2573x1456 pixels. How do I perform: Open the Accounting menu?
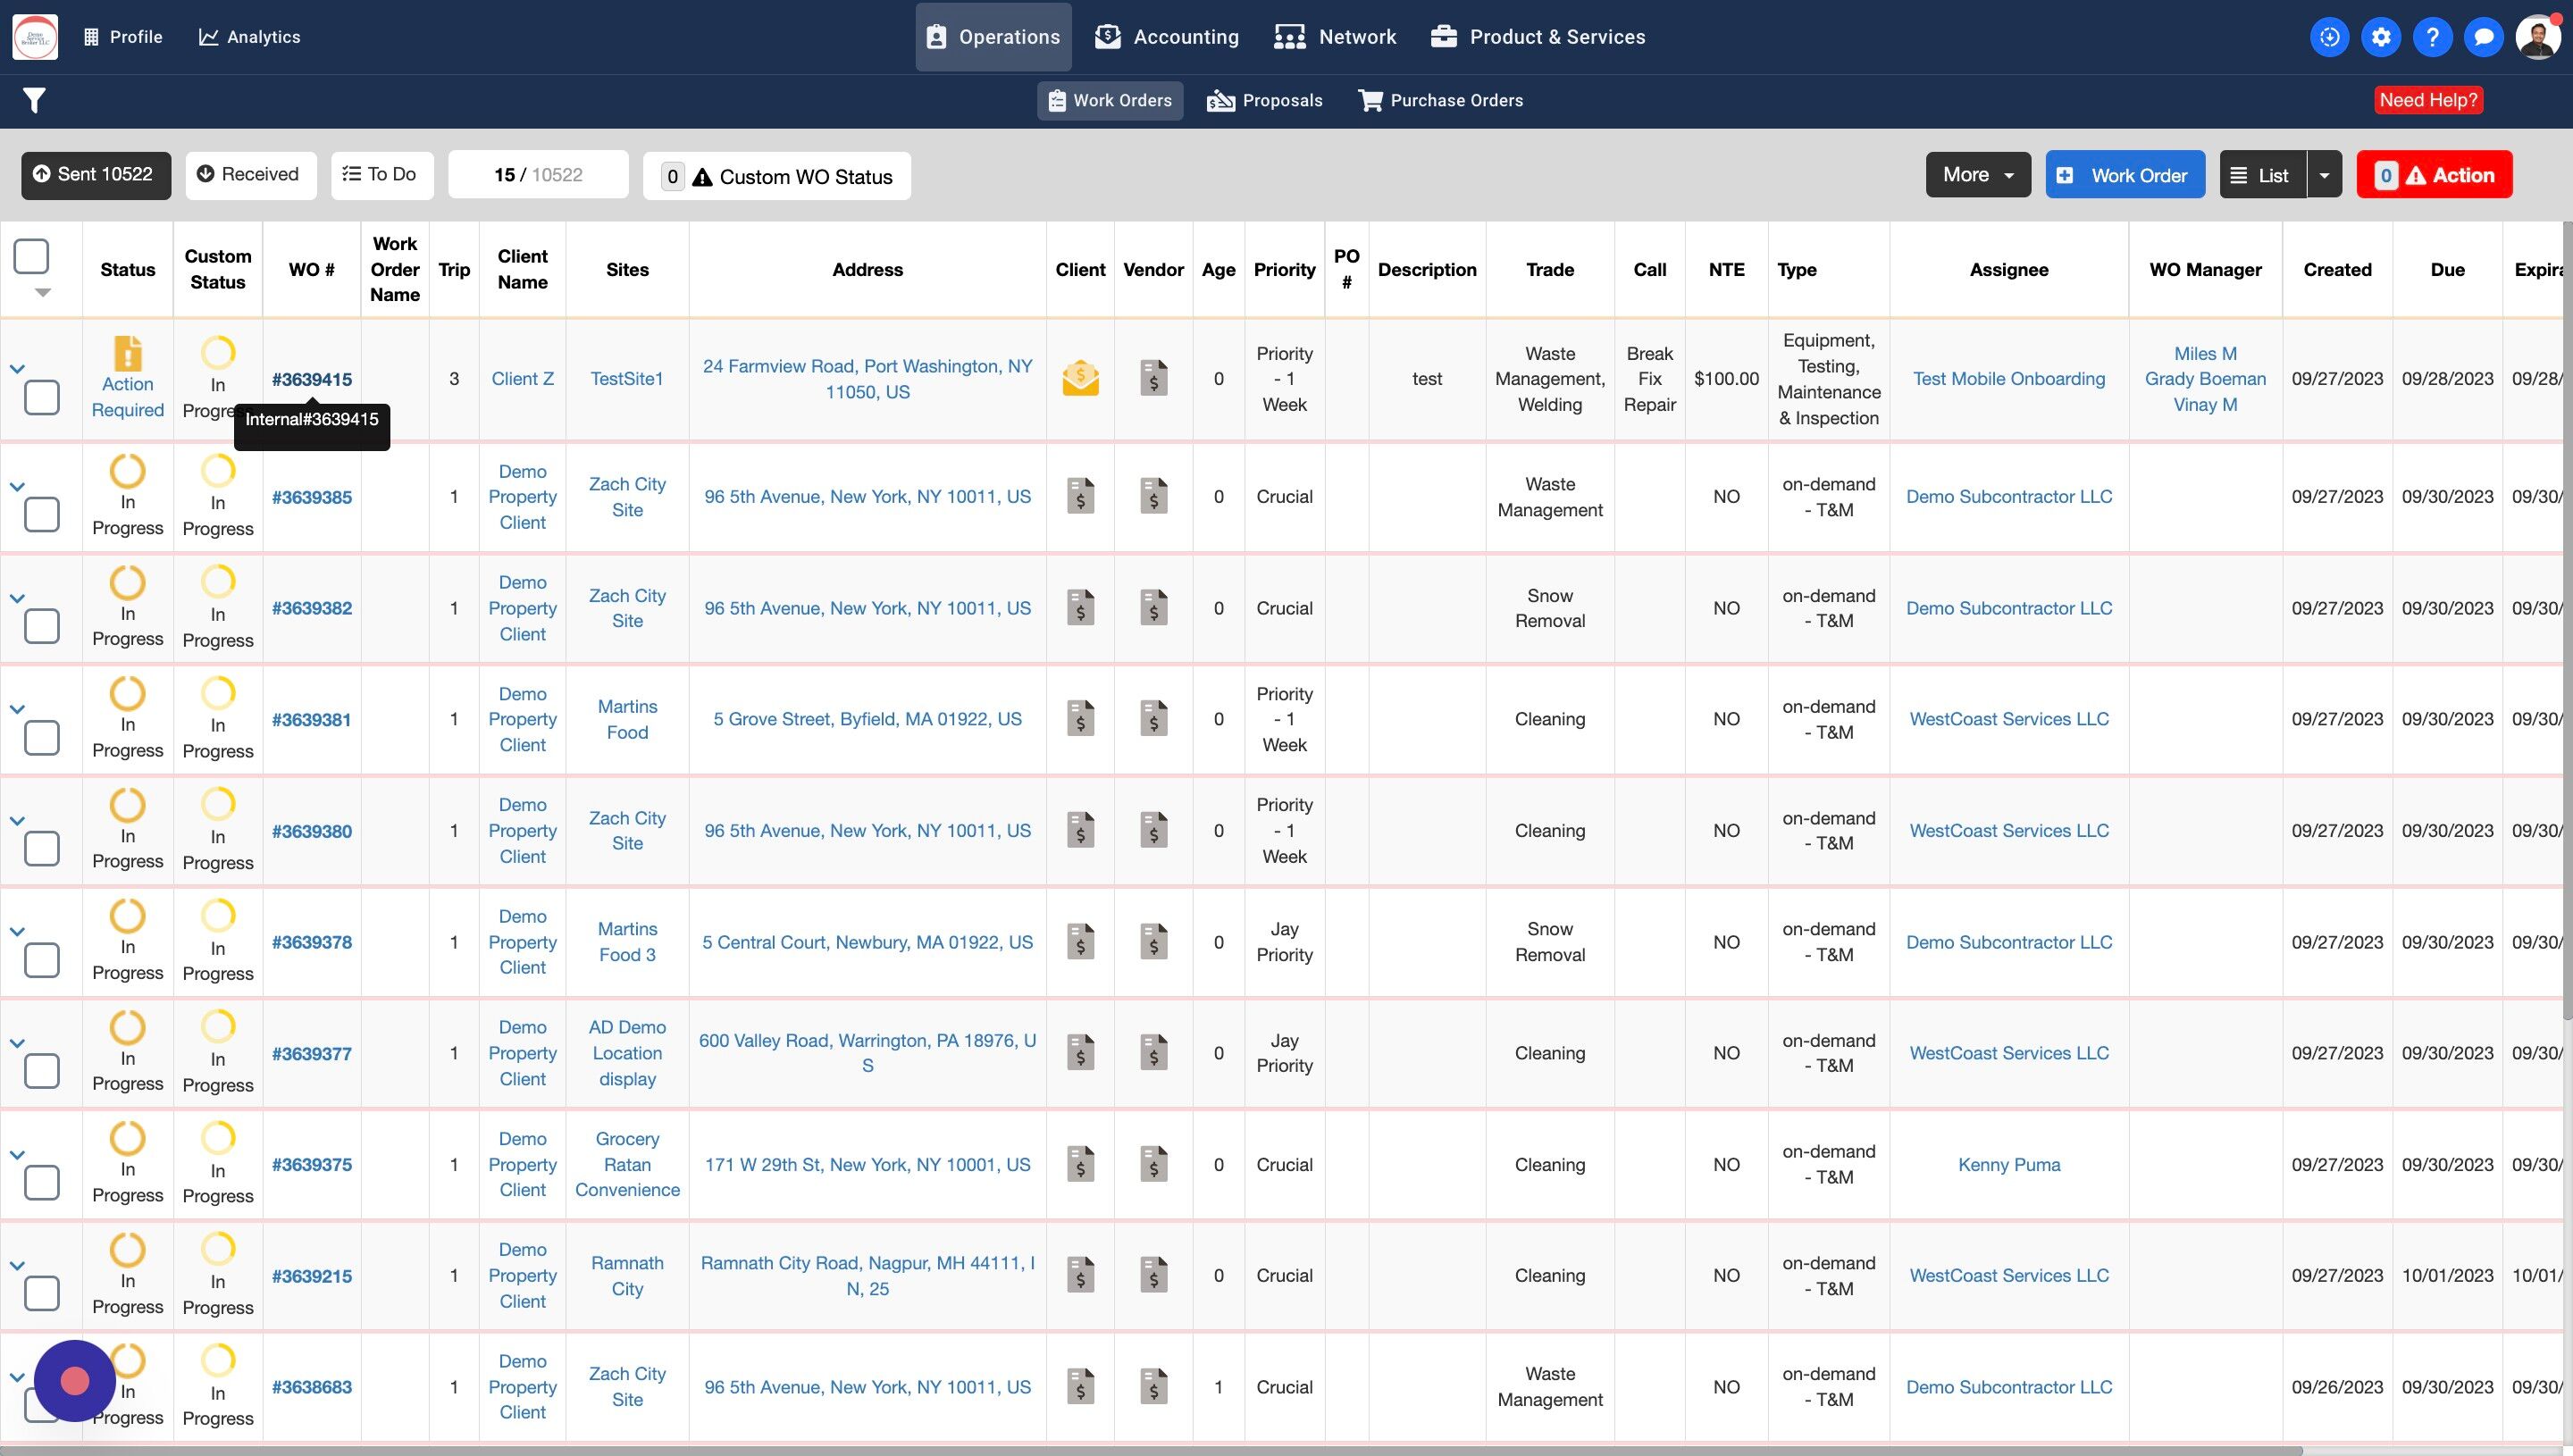click(1167, 37)
